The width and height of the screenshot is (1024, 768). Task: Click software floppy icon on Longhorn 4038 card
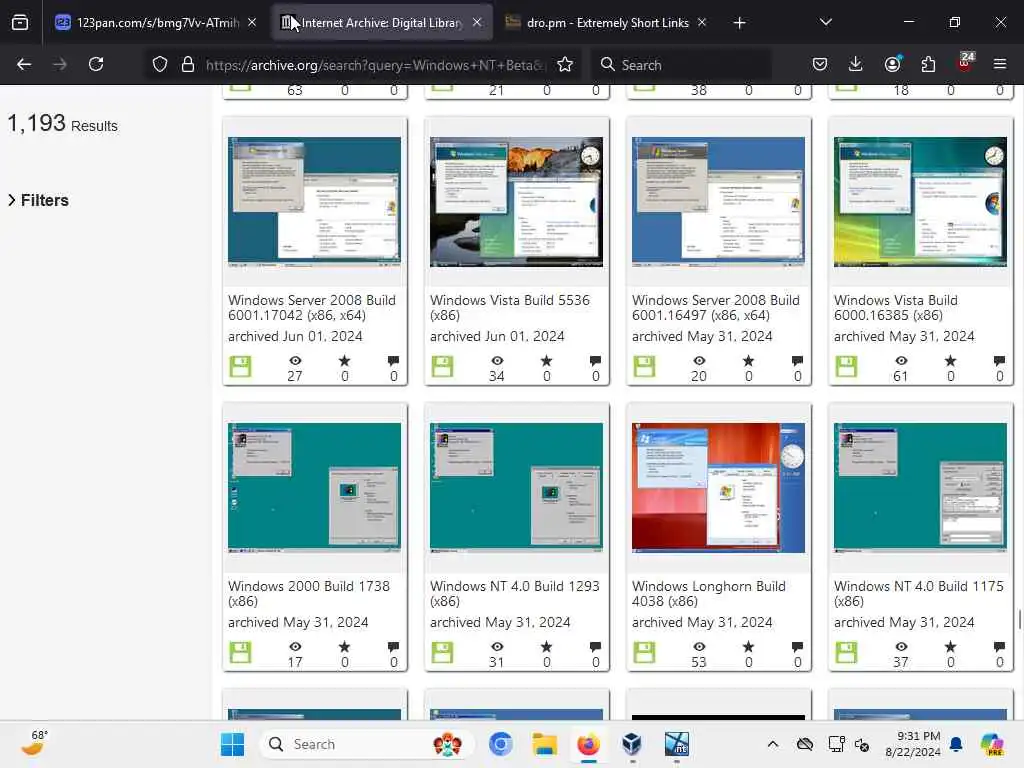(644, 652)
